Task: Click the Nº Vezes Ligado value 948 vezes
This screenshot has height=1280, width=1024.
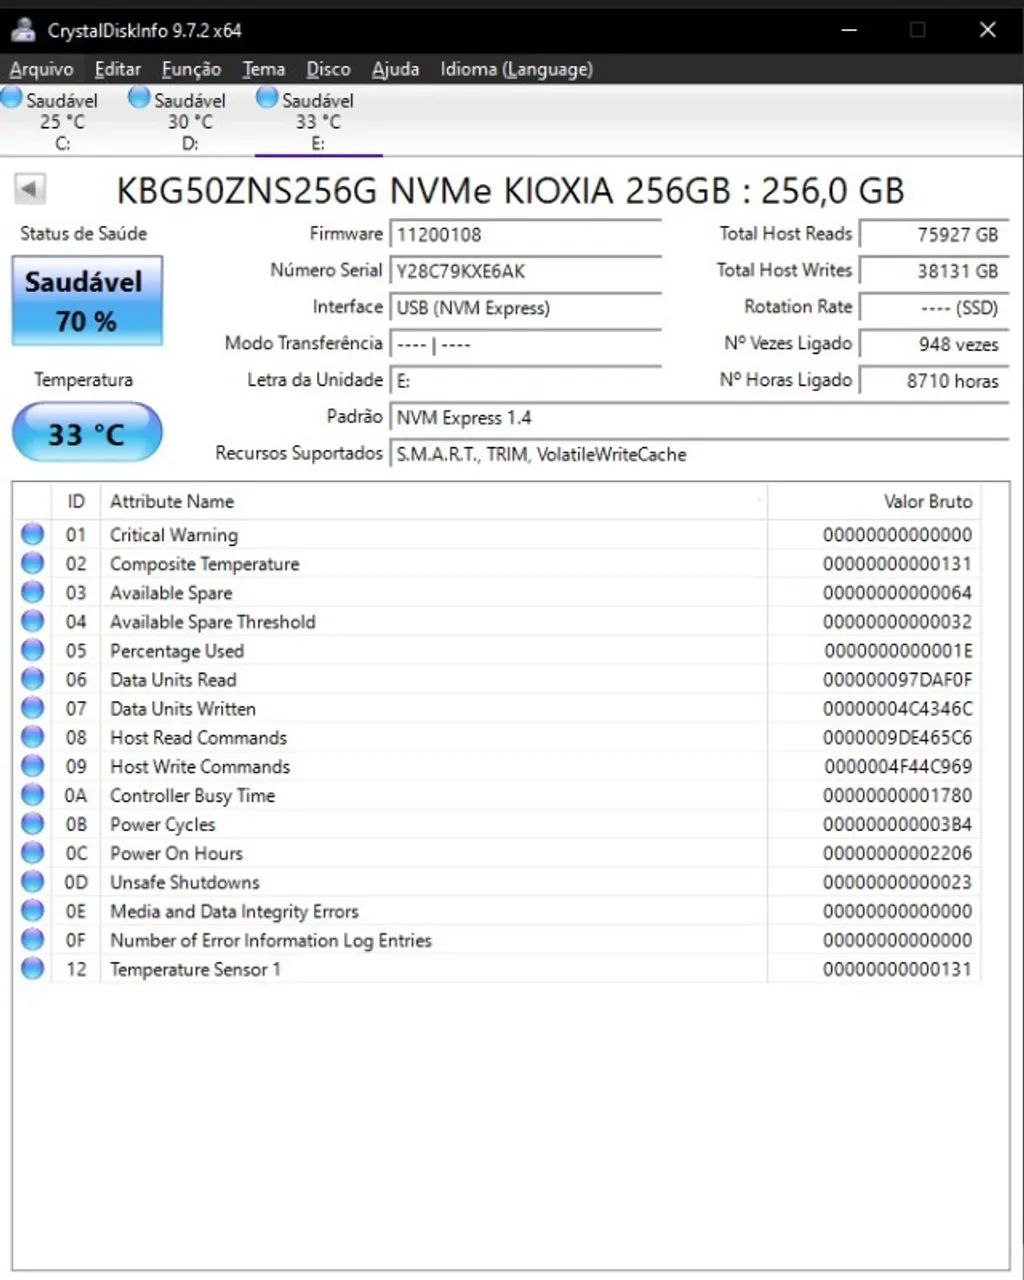Action: (x=934, y=344)
